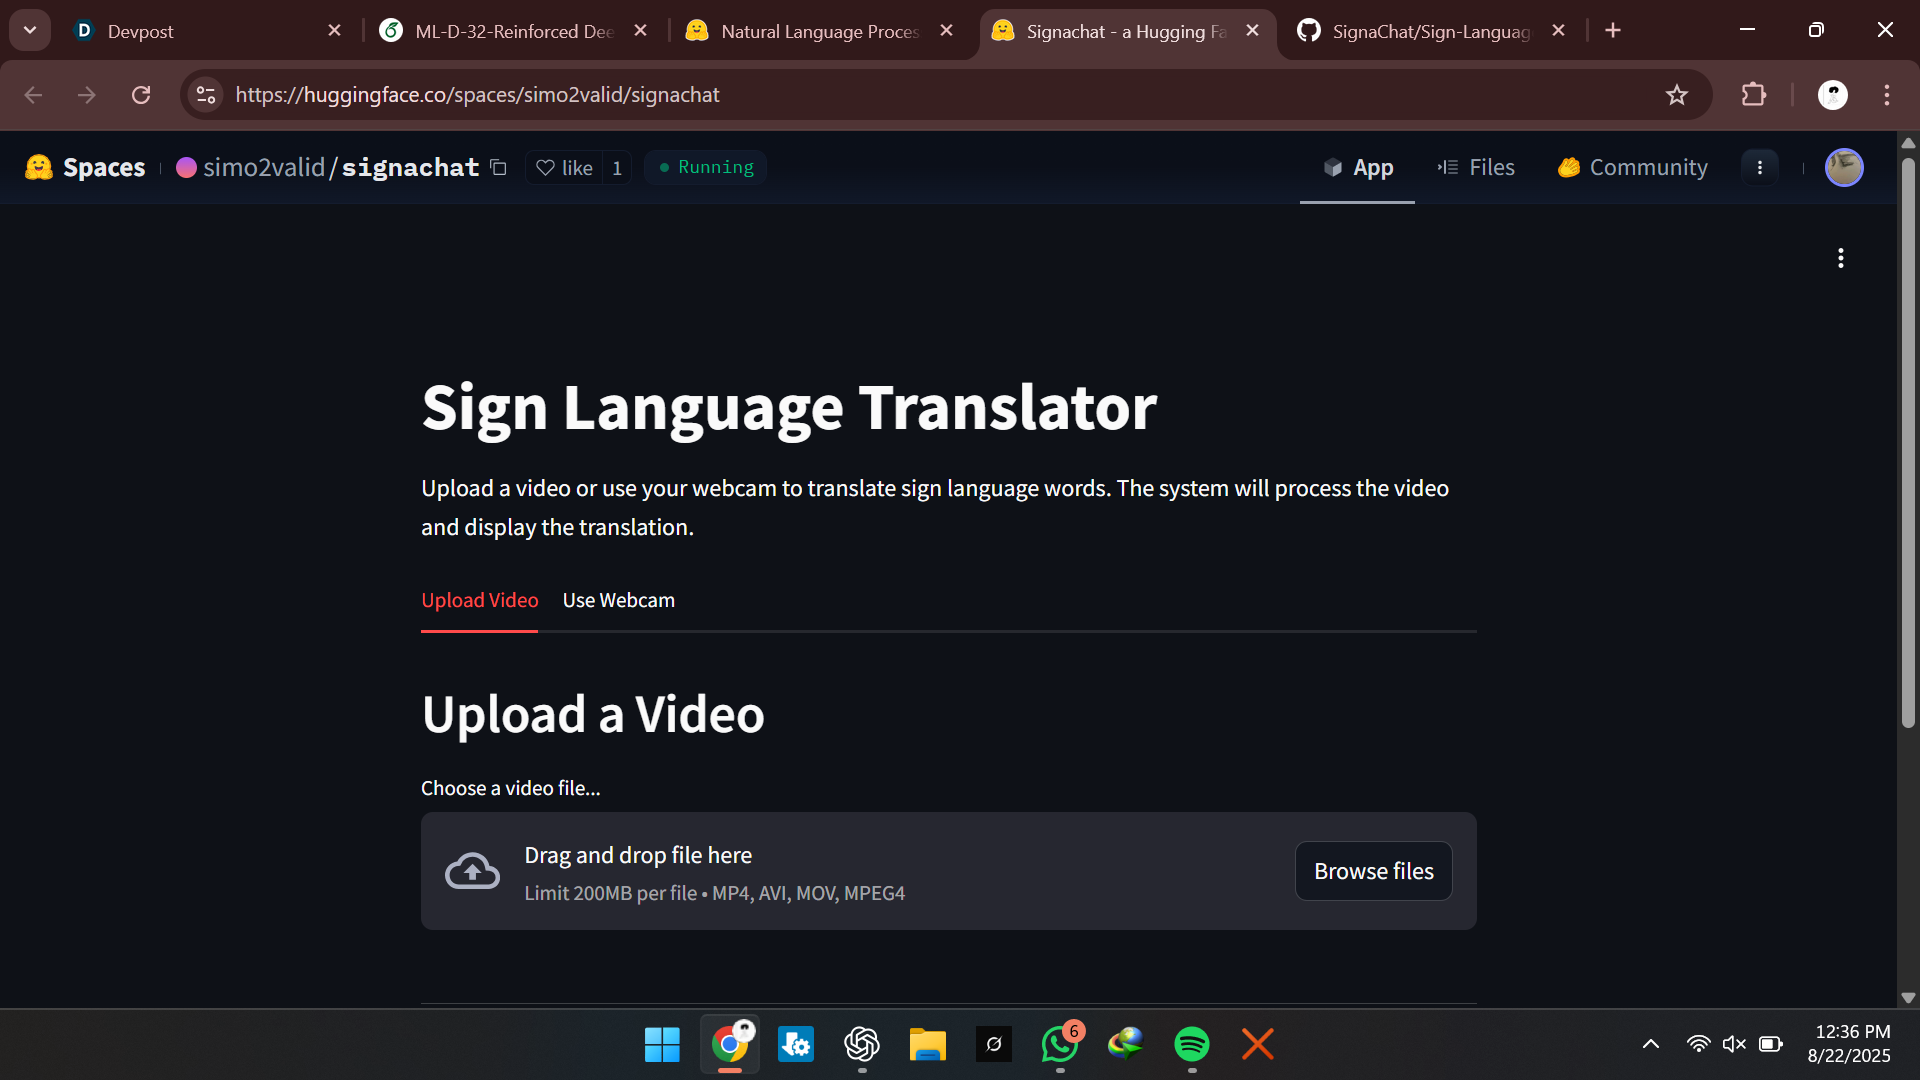Image resolution: width=1920 pixels, height=1080 pixels.
Task: Switch to the Use Webcam tab
Action: (x=618, y=600)
